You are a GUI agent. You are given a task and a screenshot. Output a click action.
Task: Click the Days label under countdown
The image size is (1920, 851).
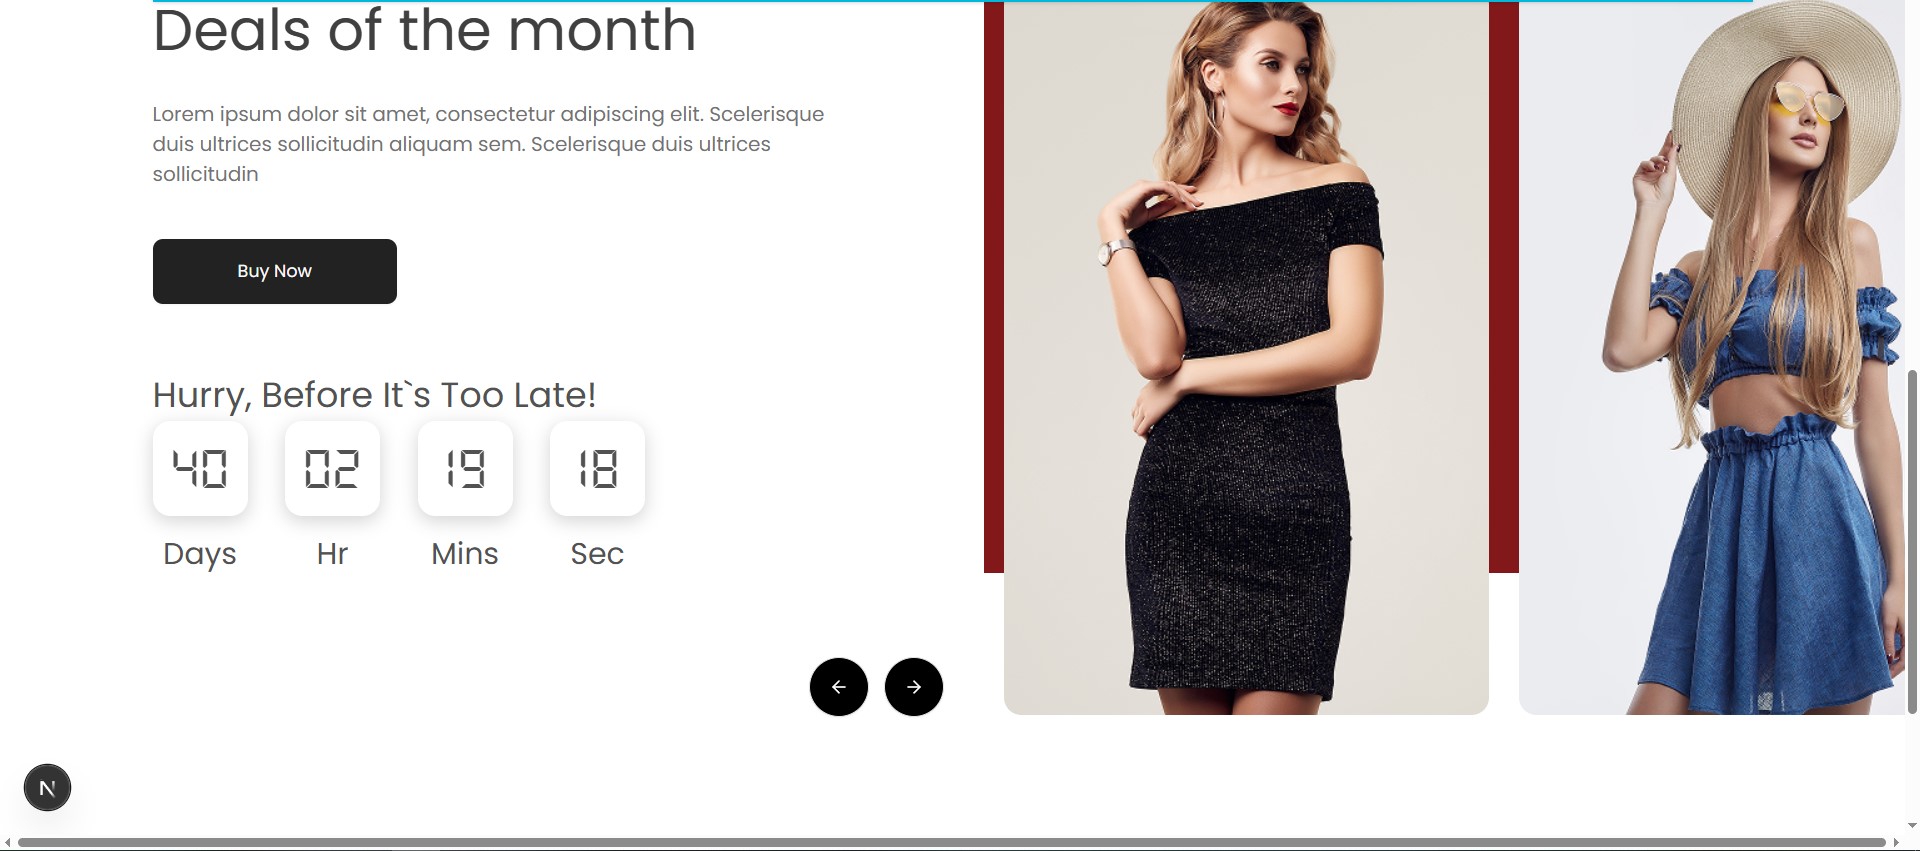pyautogui.click(x=200, y=554)
